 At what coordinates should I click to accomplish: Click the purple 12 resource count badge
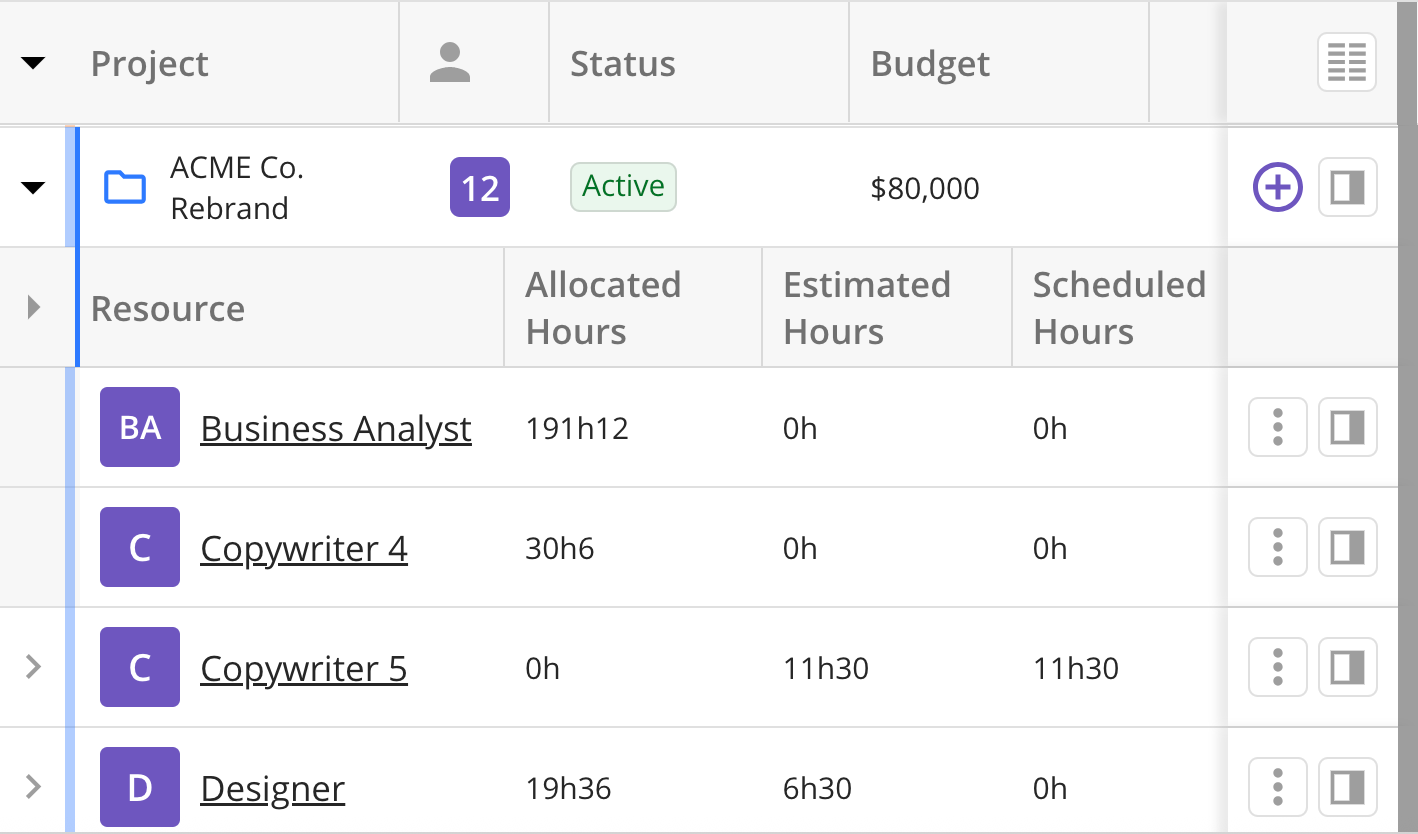pos(479,187)
